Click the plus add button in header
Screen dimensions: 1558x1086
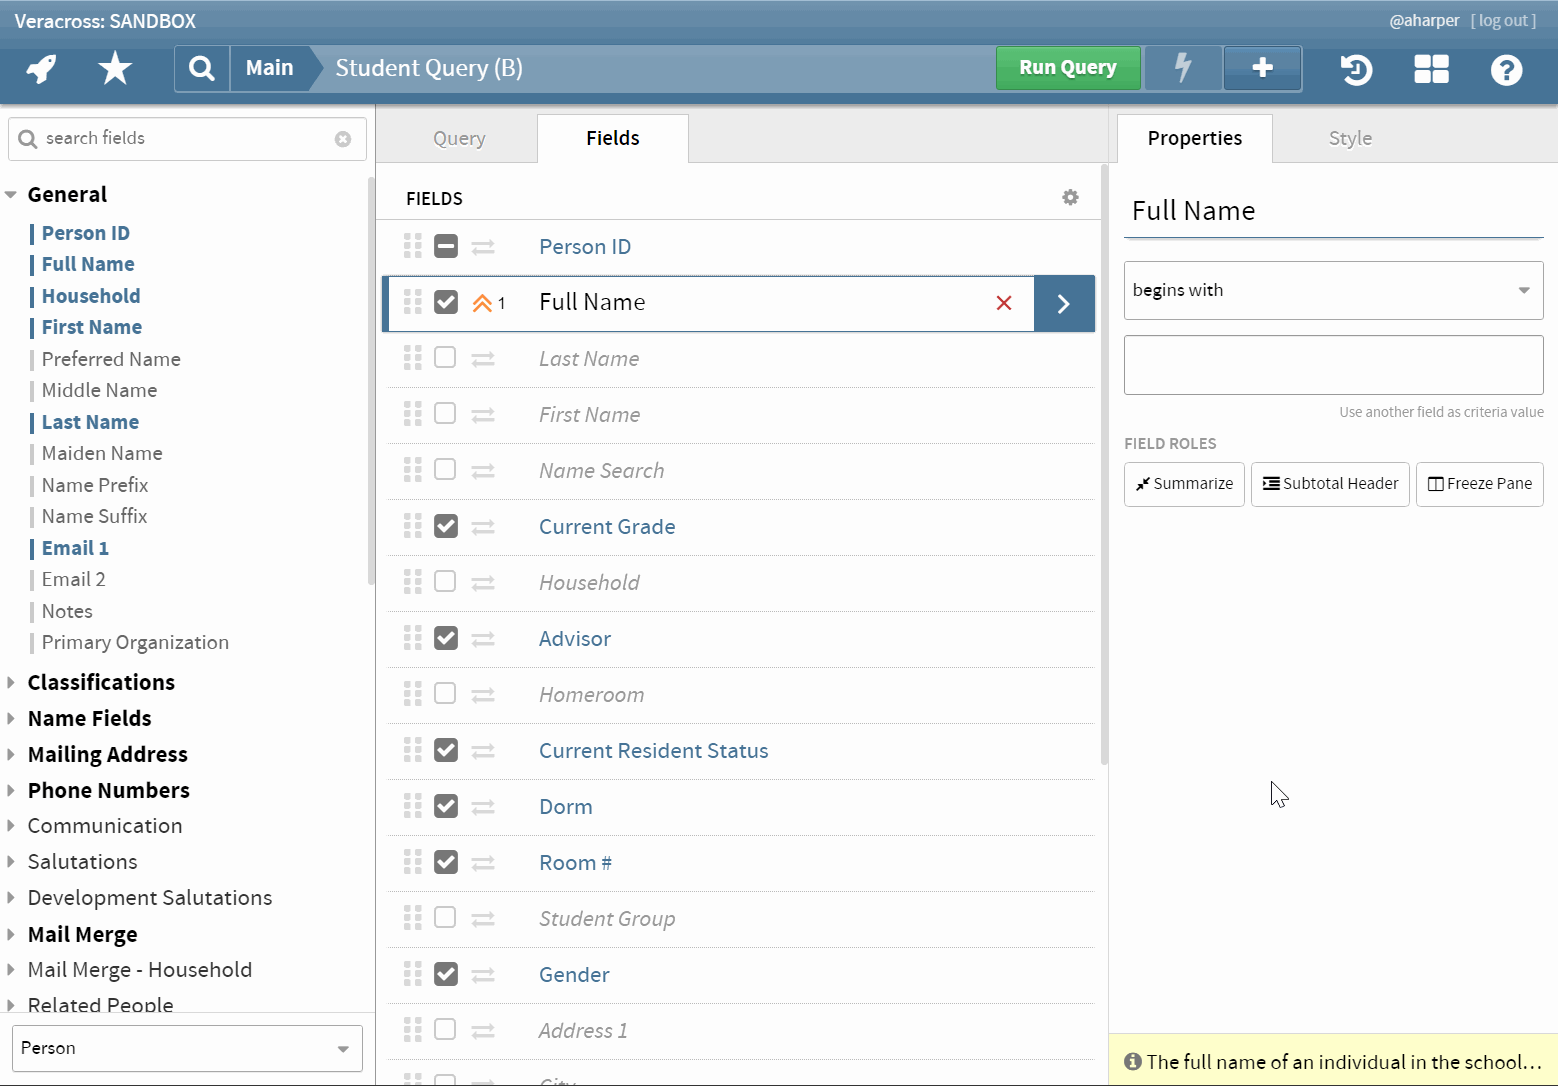(x=1263, y=68)
